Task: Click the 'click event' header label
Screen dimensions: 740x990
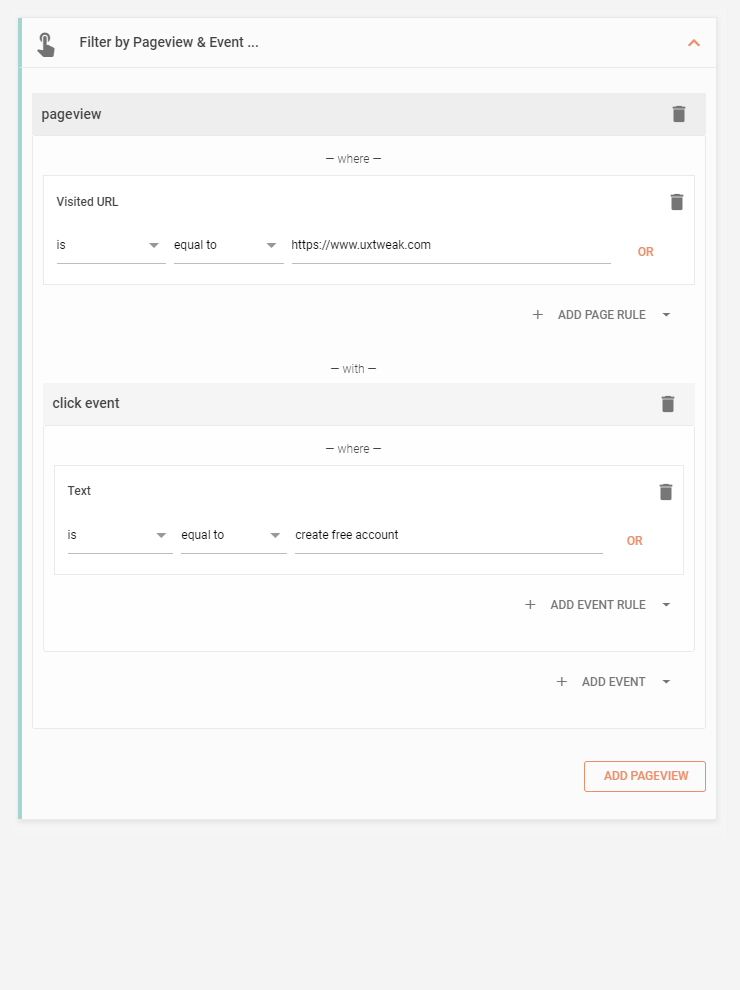Action: pyautogui.click(x=86, y=403)
